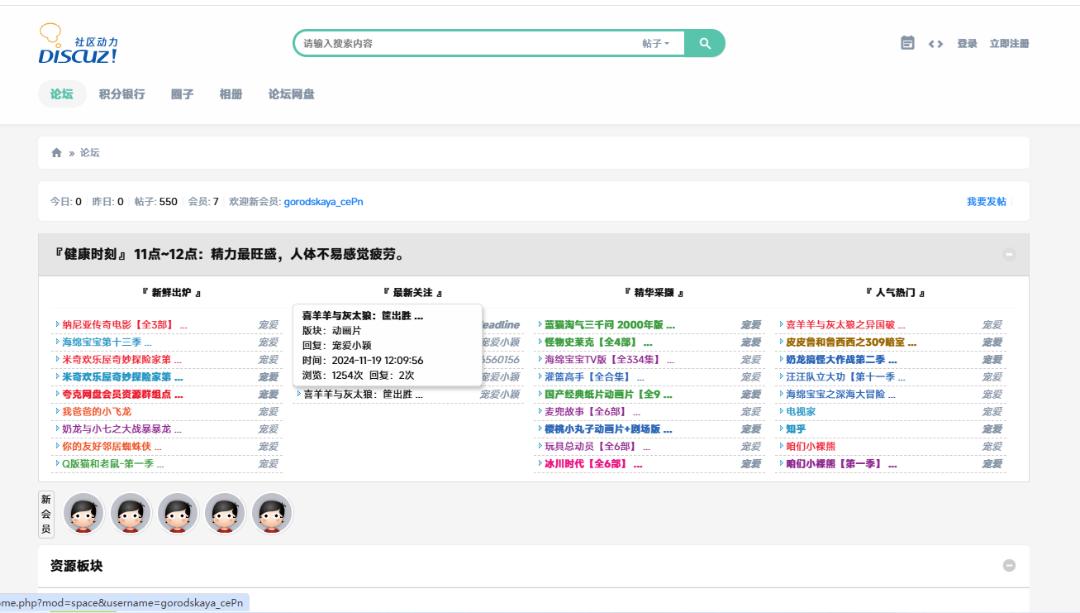Collapse the 健康时刻 section
The height and width of the screenshot is (613, 1080).
1009,254
